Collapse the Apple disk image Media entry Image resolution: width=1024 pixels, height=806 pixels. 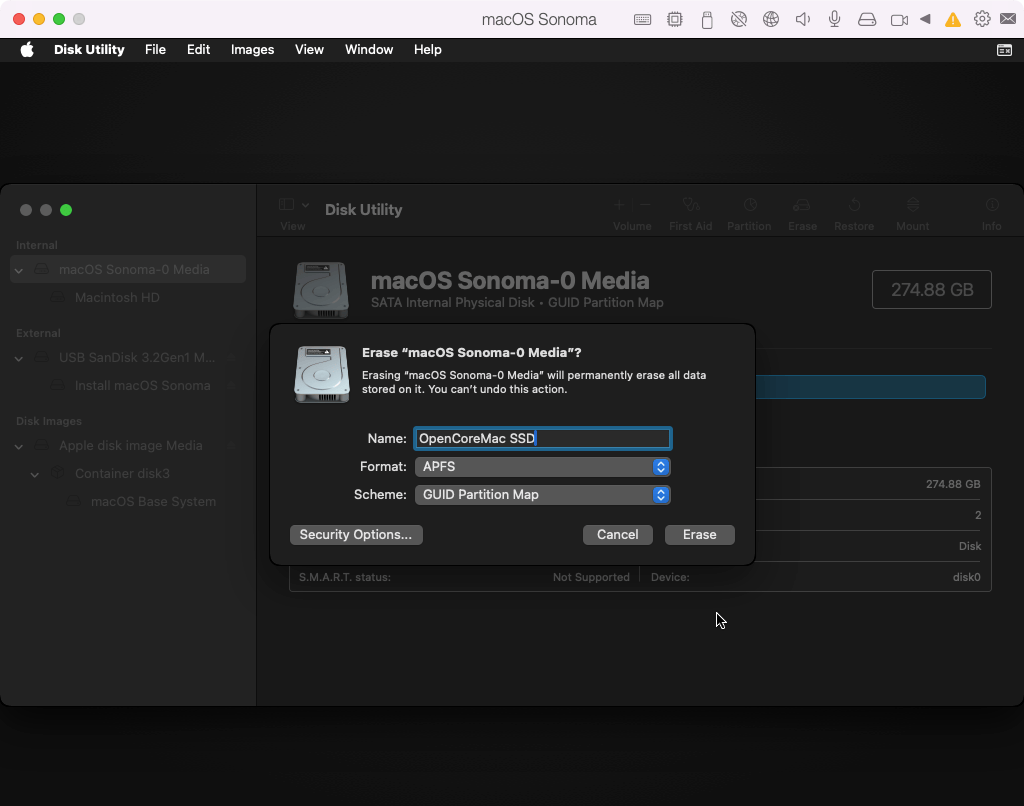[19, 446]
